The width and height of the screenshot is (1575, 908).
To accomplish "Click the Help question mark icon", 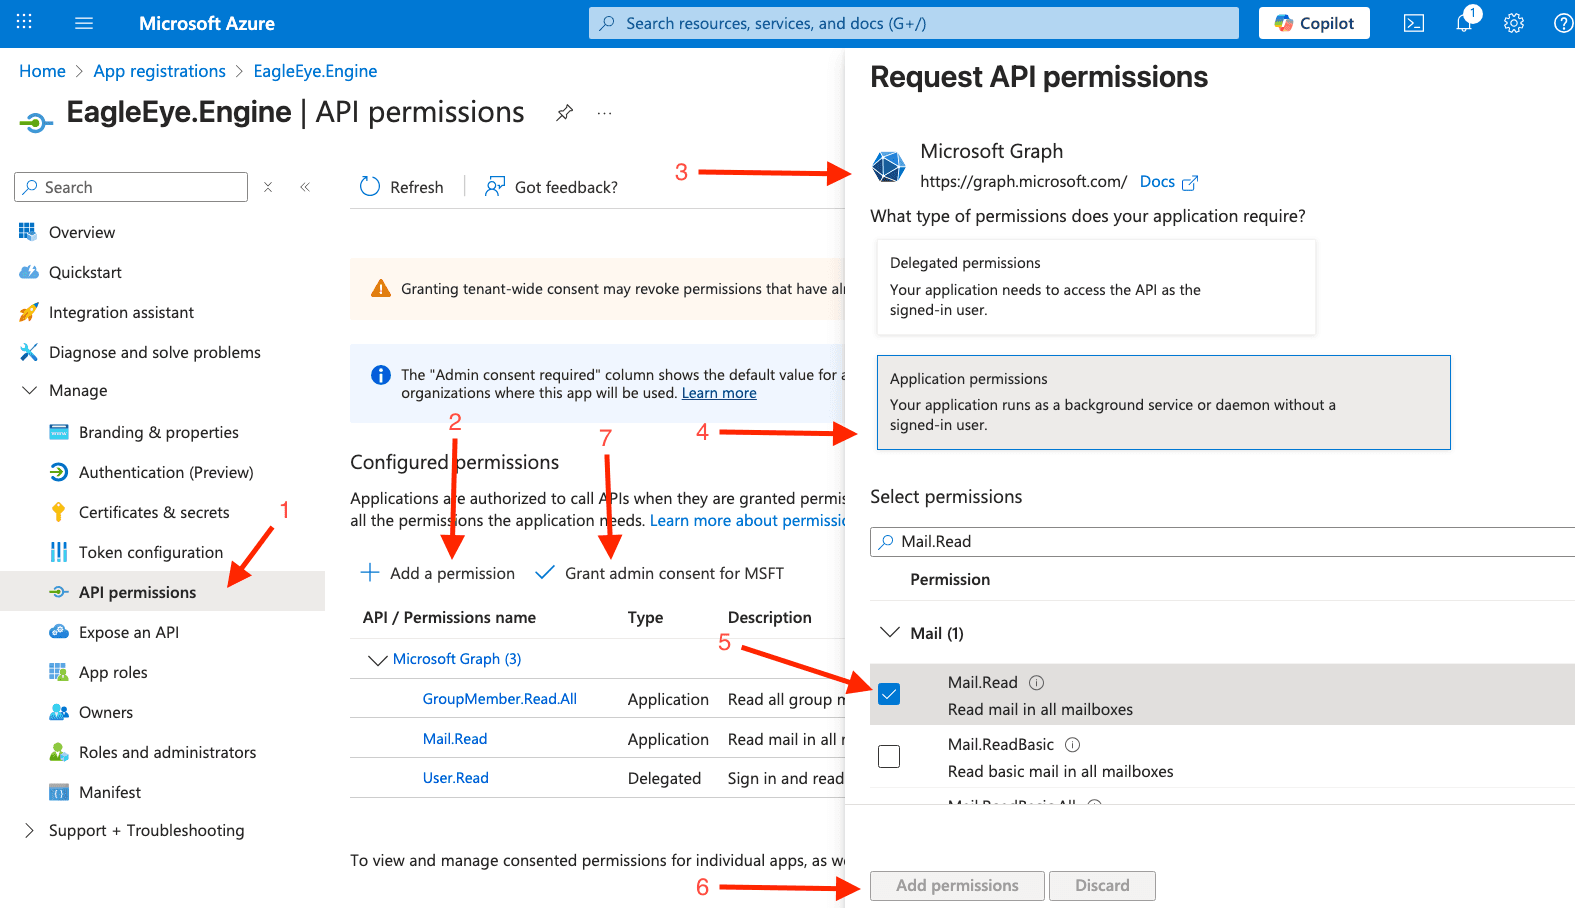I will 1562,22.
